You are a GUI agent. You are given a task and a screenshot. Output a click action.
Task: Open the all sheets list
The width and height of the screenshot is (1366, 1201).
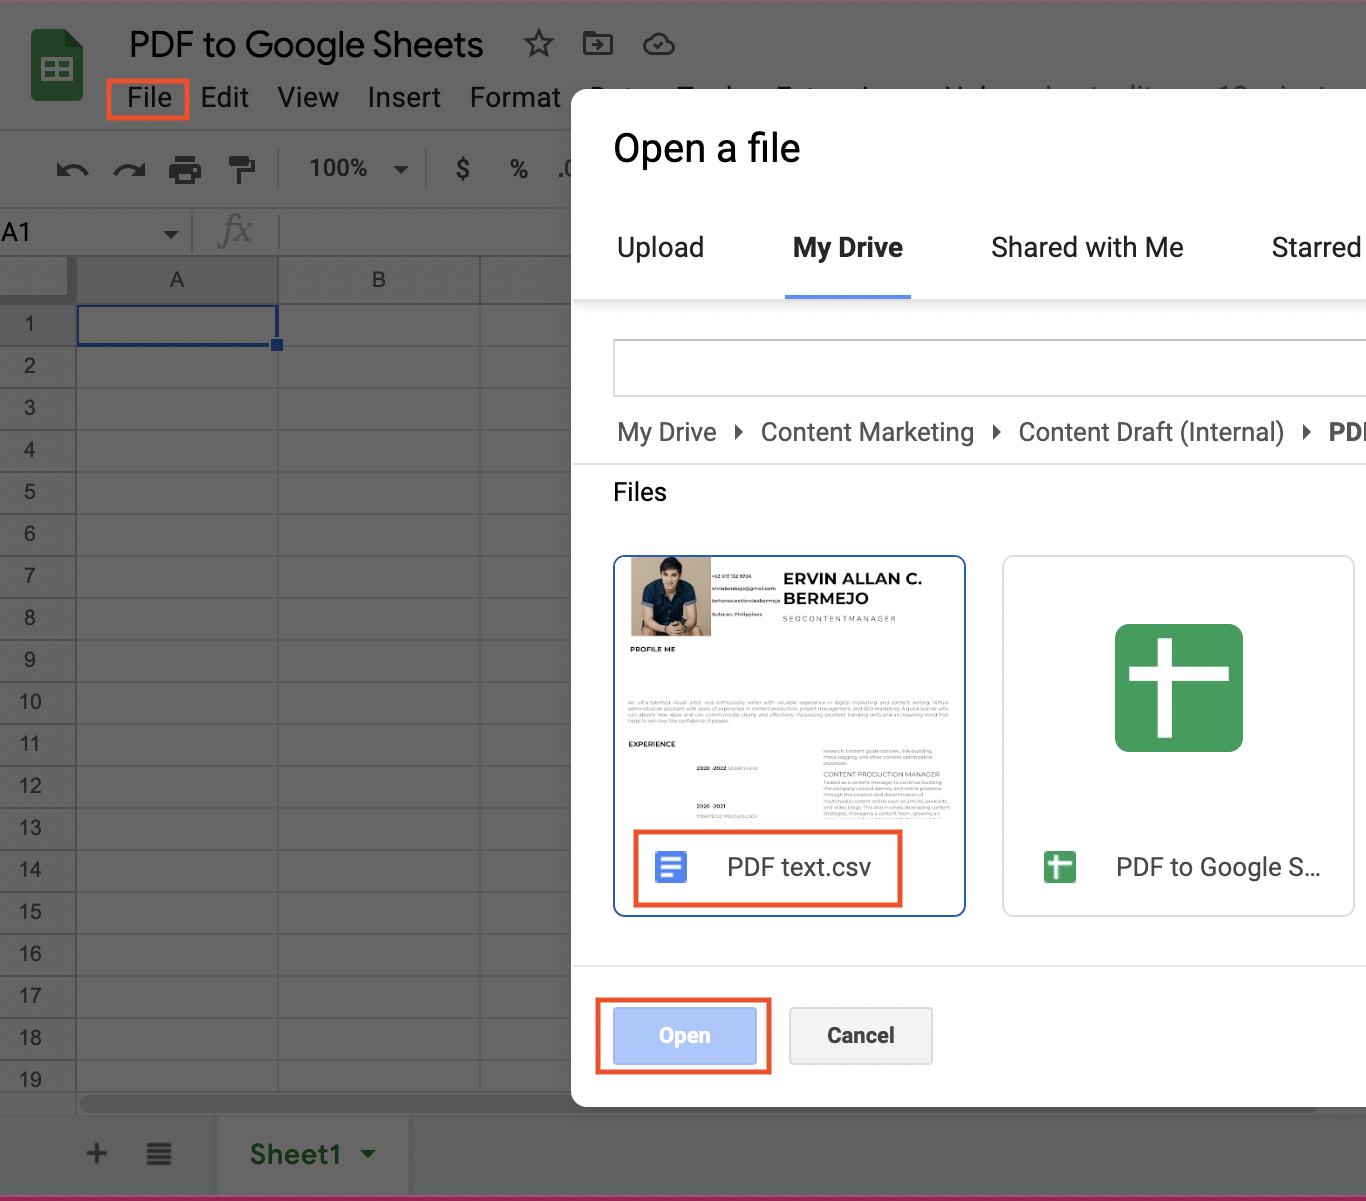click(x=158, y=1153)
